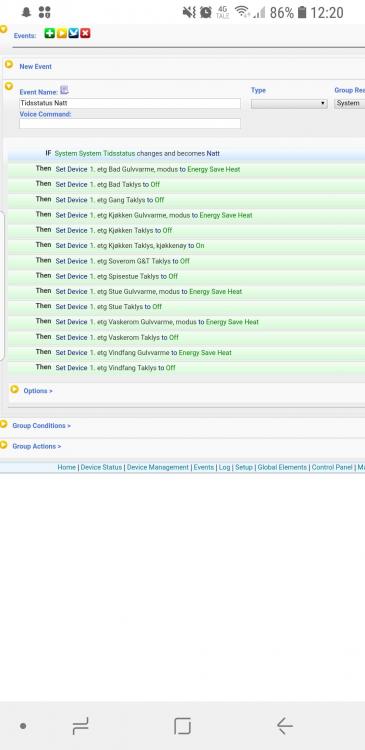Screen dimensions: 365x750
Task: Select the Stue Taklys to Off action
Action: click(186, 307)
